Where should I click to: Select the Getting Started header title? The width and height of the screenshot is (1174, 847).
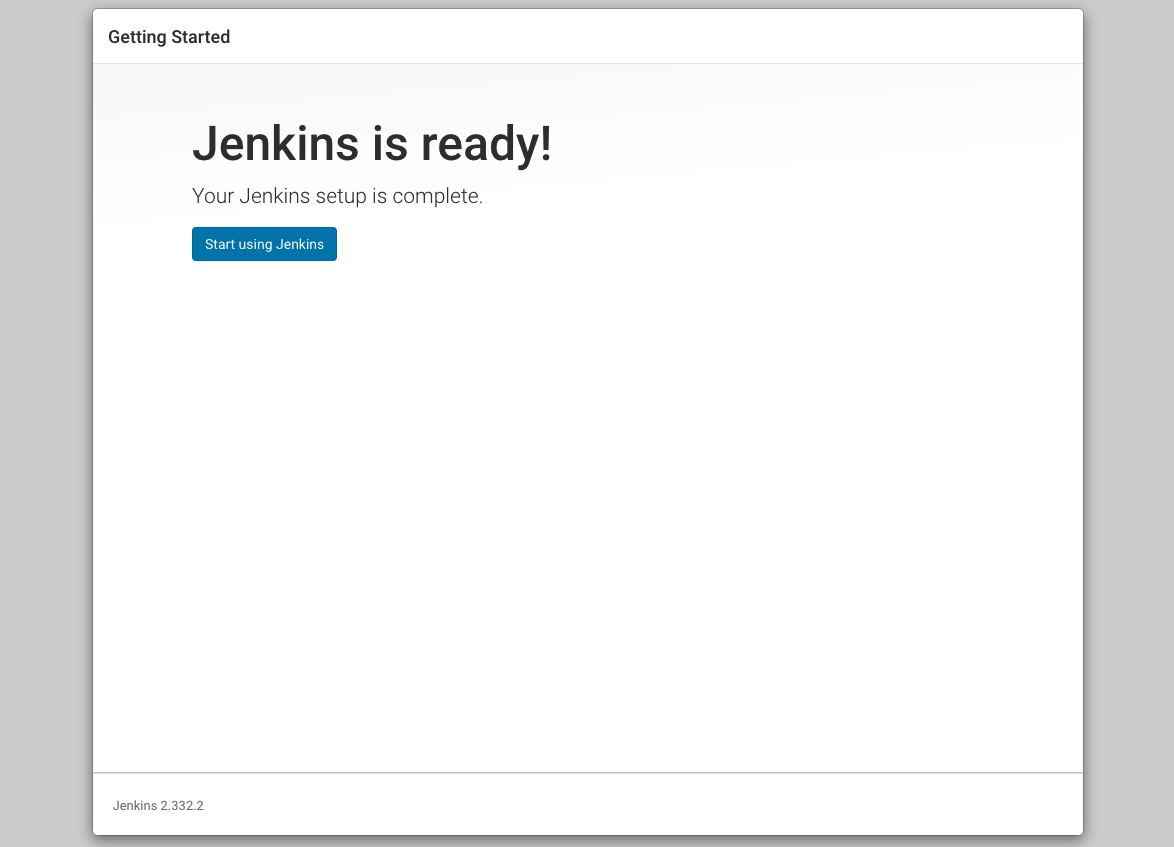coord(169,37)
